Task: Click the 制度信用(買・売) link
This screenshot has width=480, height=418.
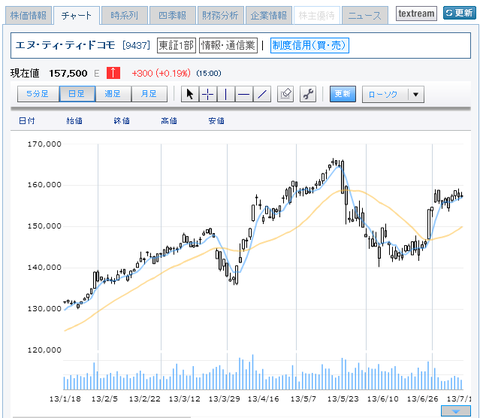Action: (x=309, y=45)
